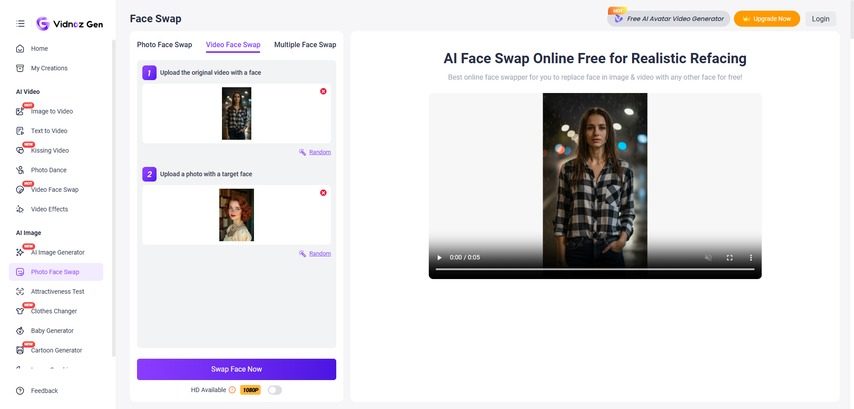854x409 pixels.
Task: Click the Random link under target face
Action: [x=320, y=253]
